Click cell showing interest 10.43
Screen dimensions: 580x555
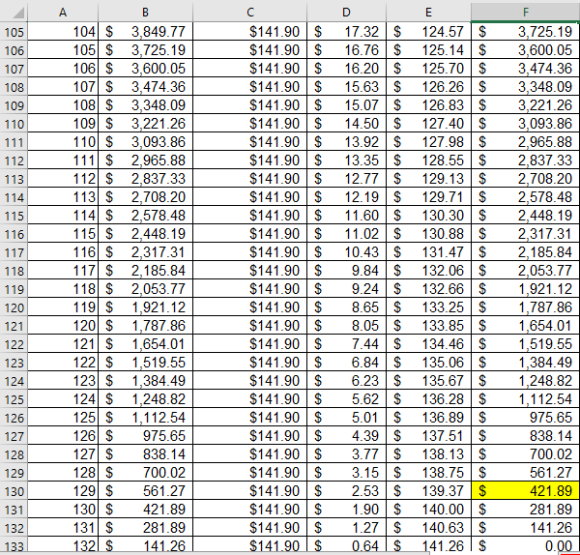coord(346,252)
